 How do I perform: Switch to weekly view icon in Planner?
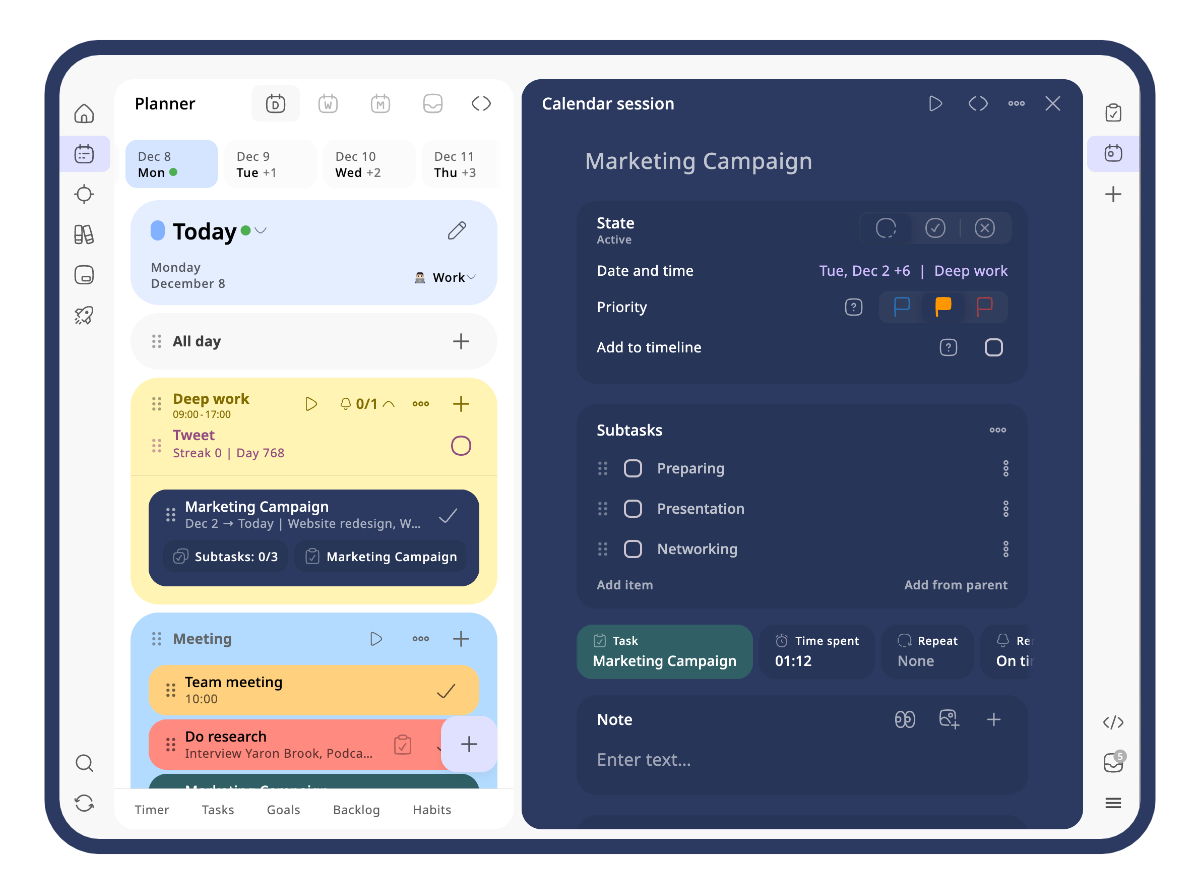(x=328, y=103)
